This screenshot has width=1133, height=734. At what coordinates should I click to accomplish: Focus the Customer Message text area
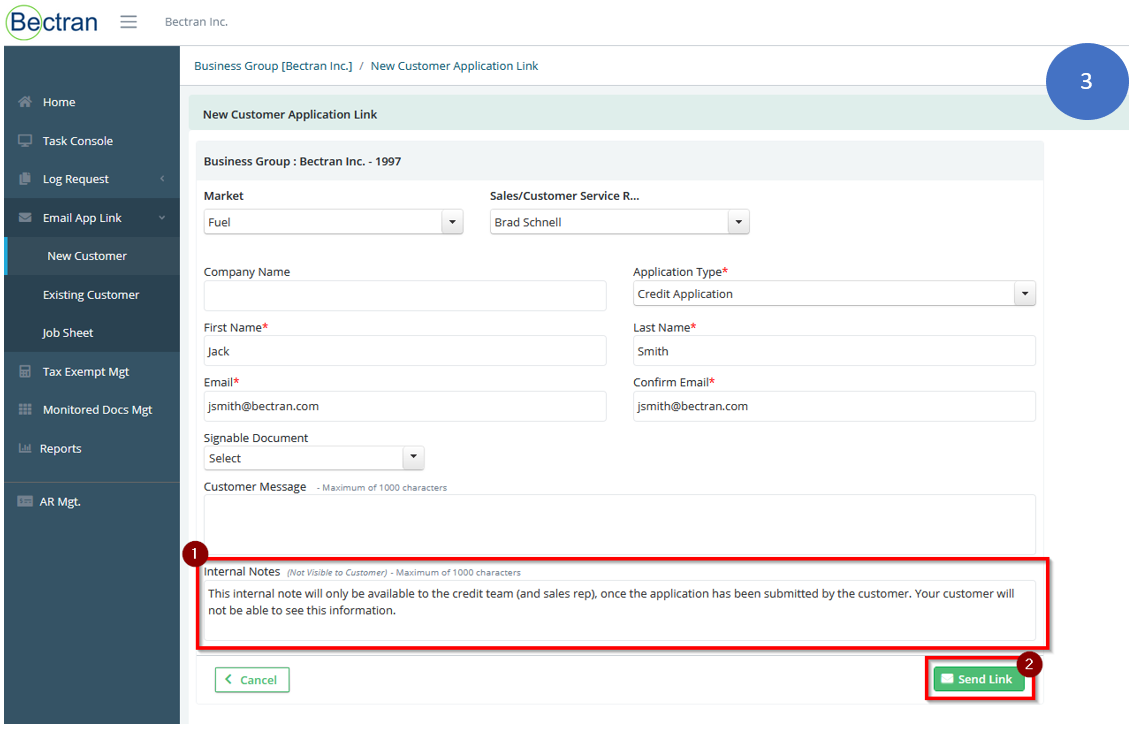(619, 524)
